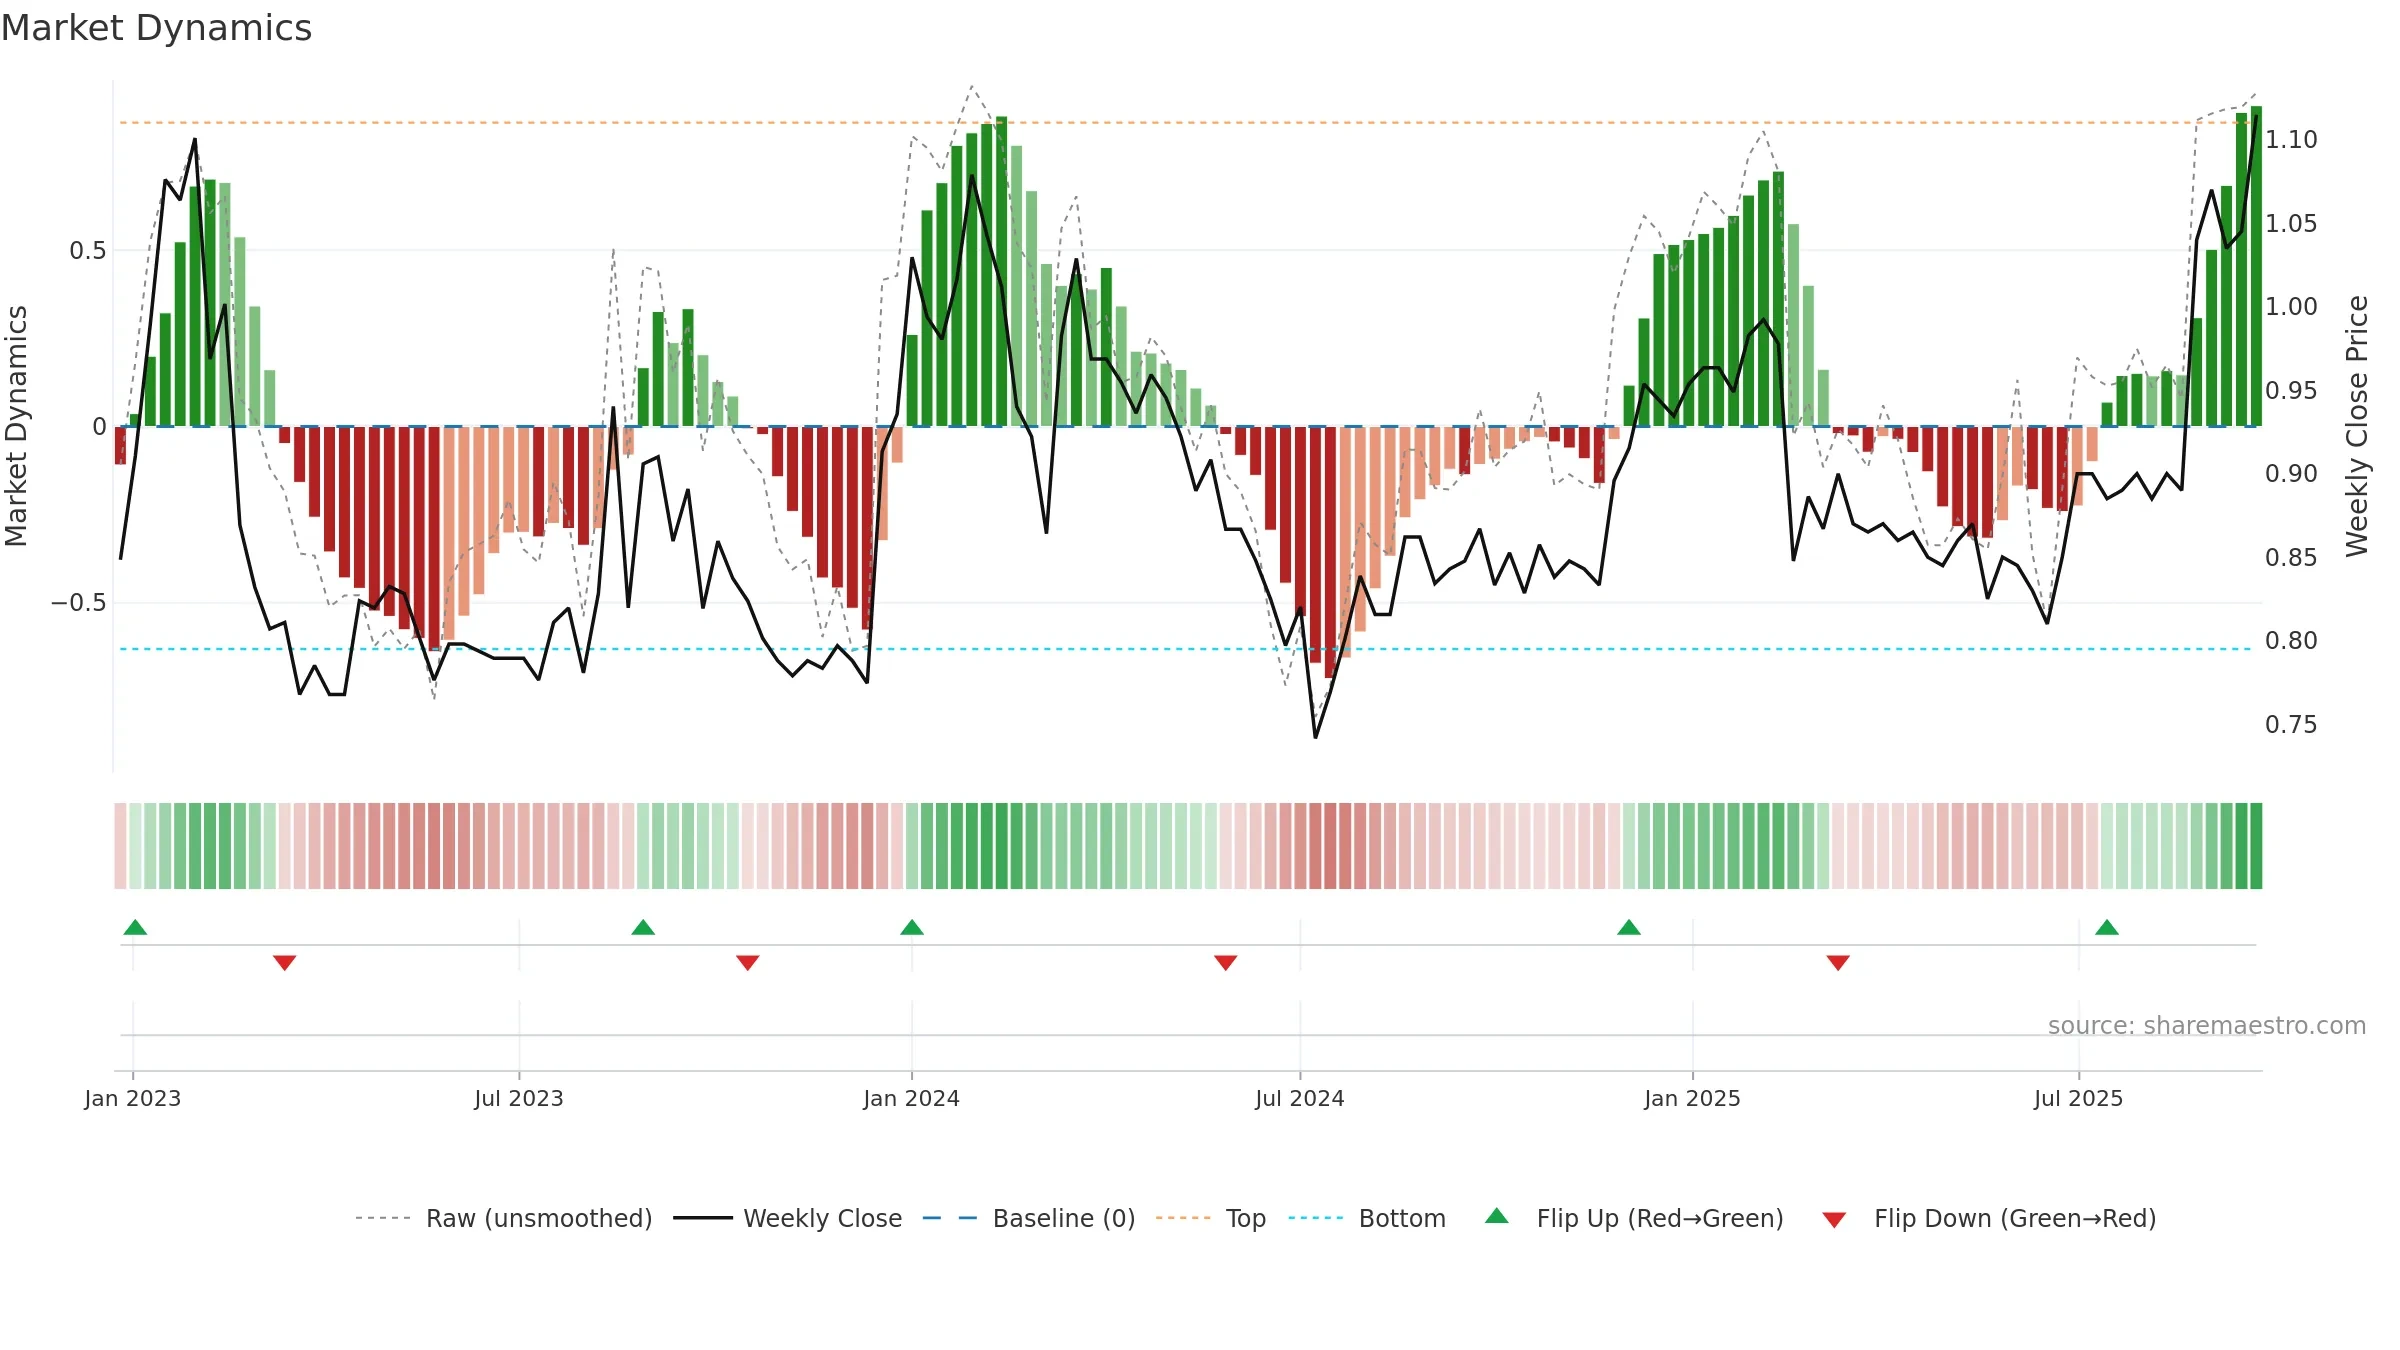Click the Jan 2025 axis label
The width and height of the screenshot is (2400, 1350).
(x=1693, y=1098)
